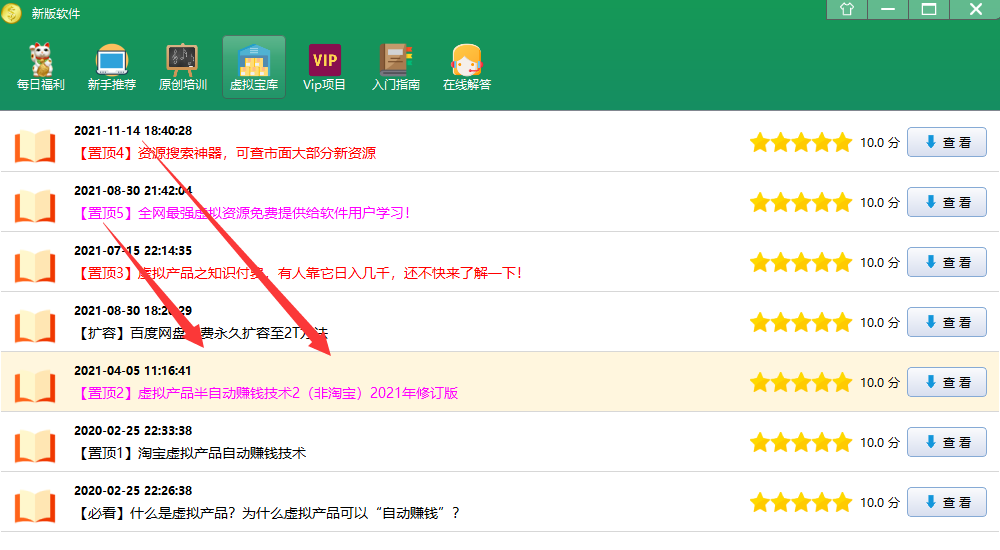Open the 每日福利 lucky cat icon
This screenshot has width=1000, height=550.
coord(40,68)
